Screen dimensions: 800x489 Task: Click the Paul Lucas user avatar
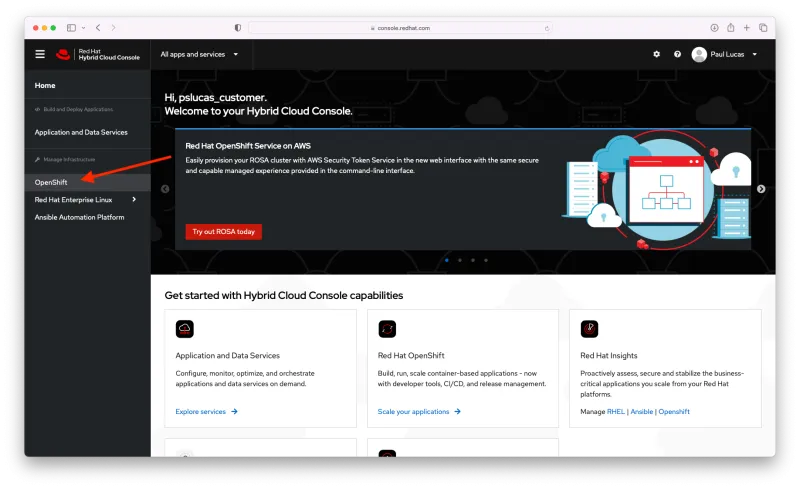tap(699, 54)
